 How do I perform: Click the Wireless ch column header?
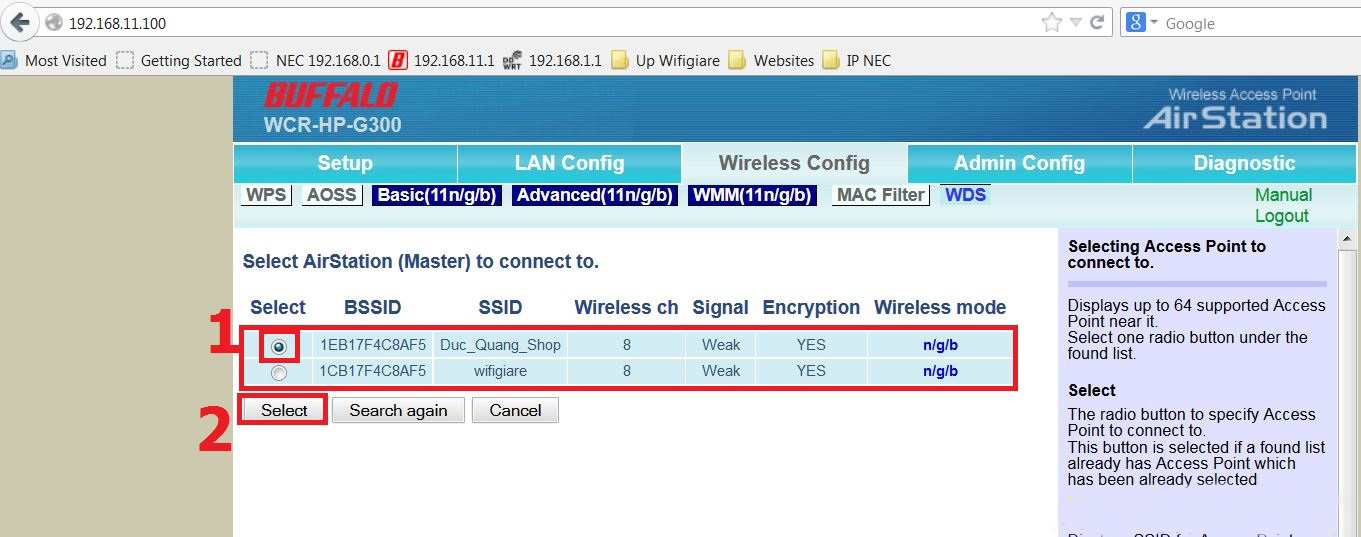tap(626, 308)
